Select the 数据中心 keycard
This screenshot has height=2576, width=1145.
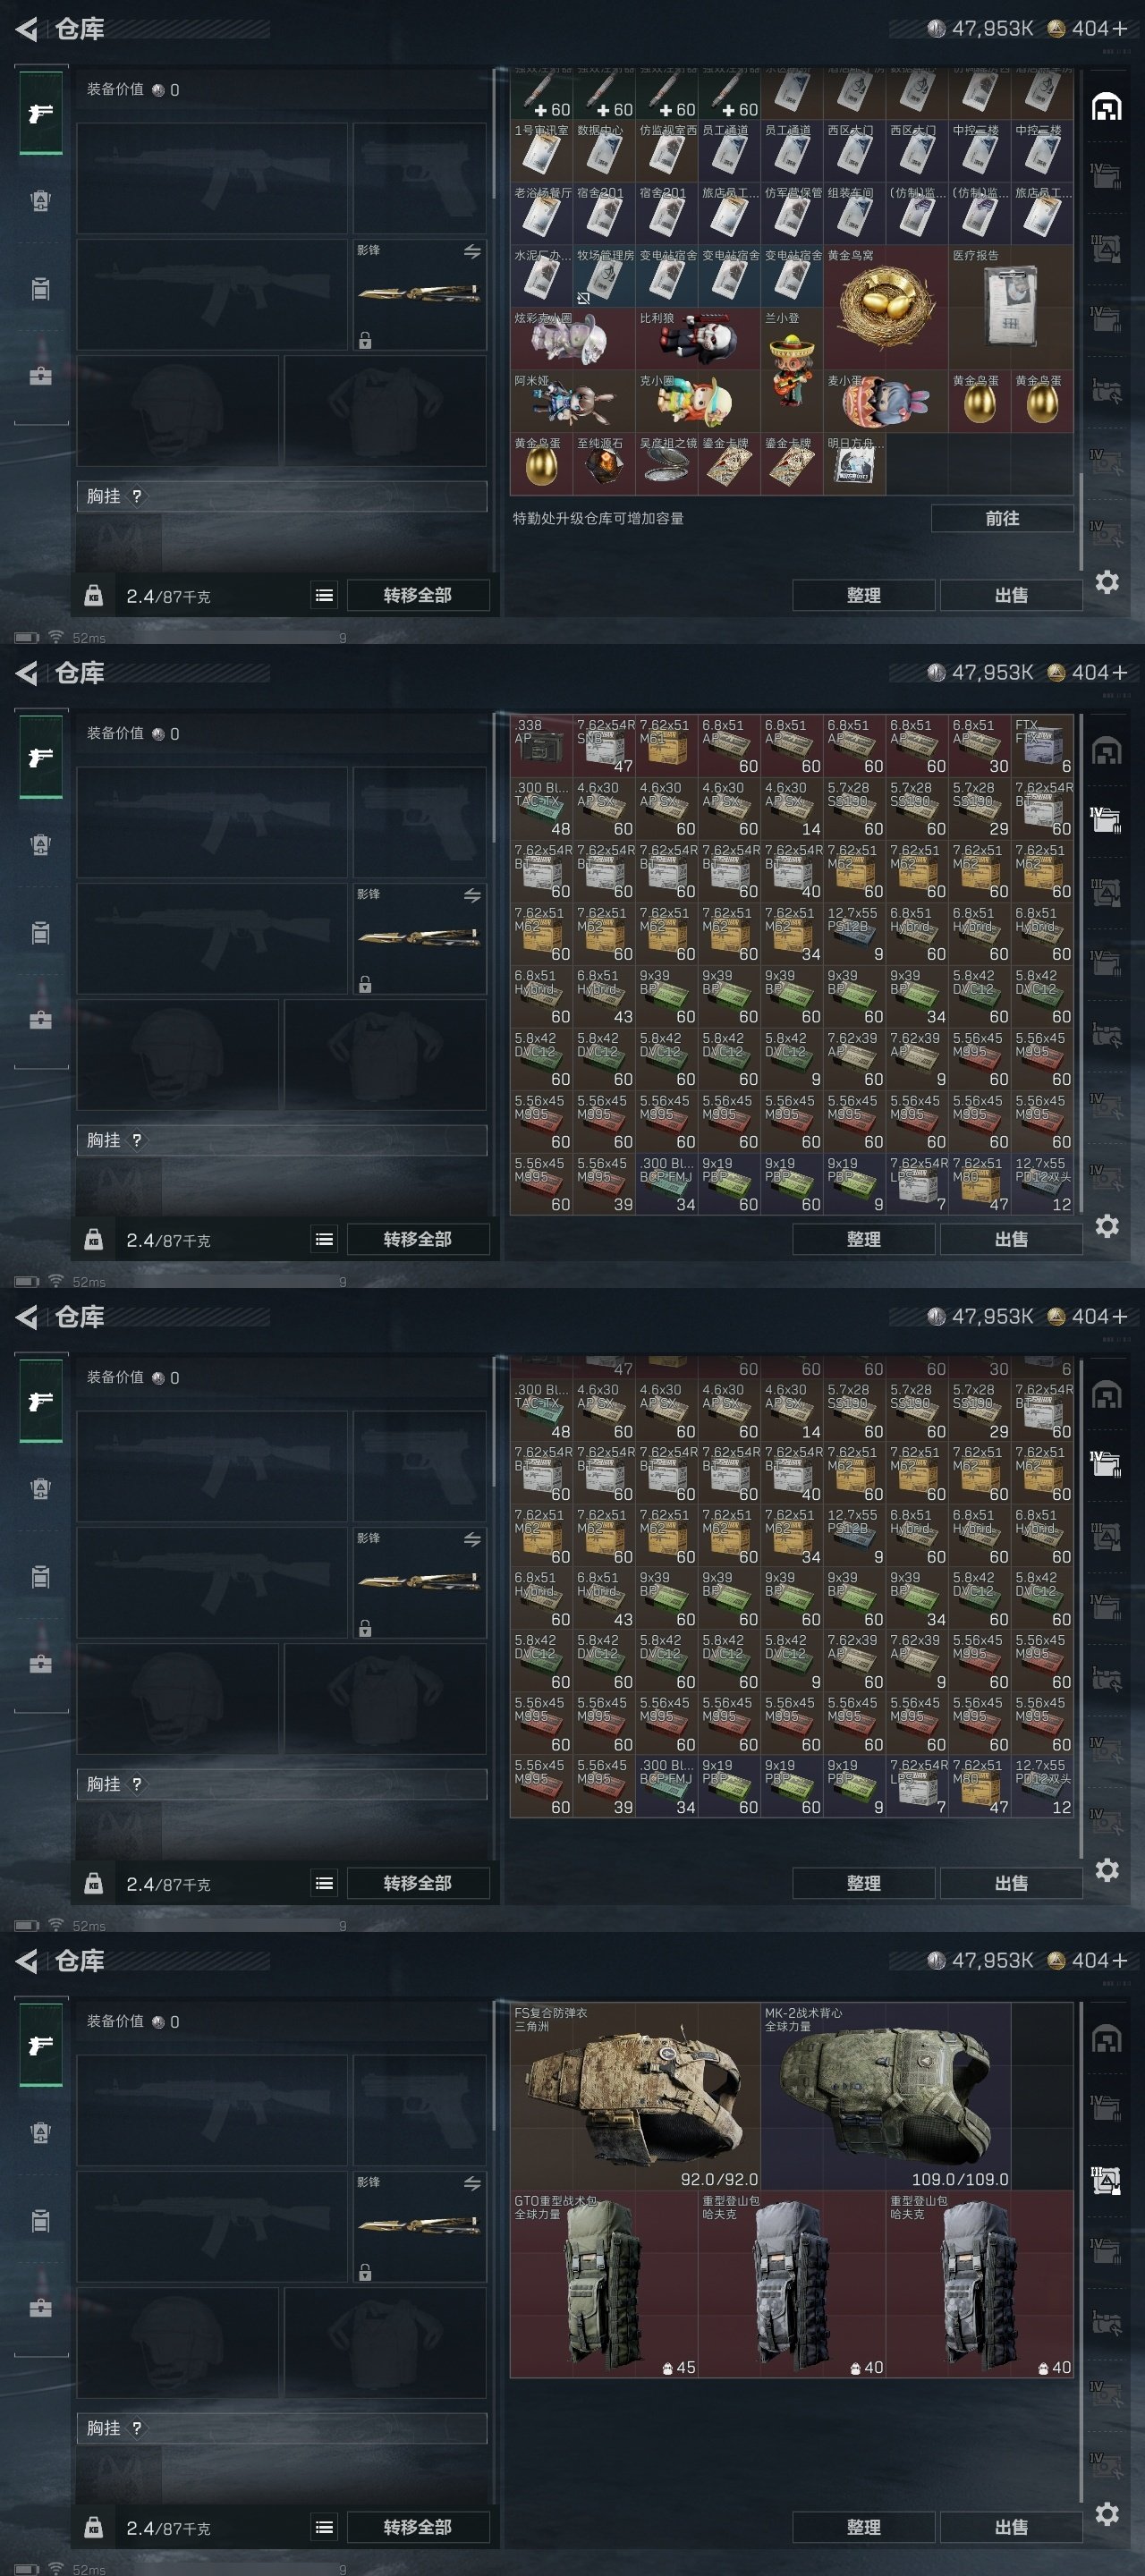(x=604, y=151)
